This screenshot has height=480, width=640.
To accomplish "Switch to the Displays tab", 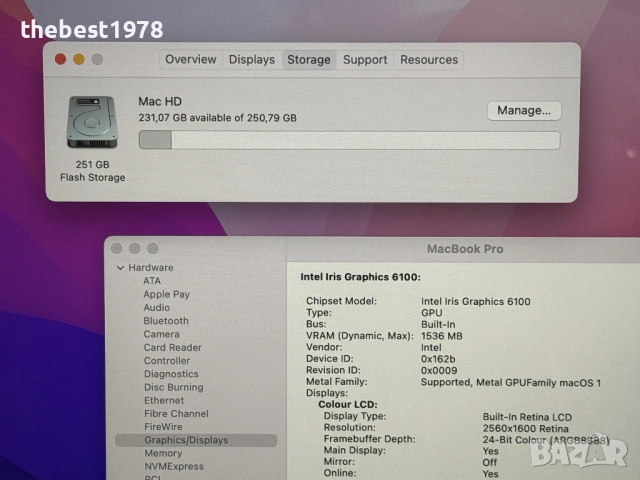I will 252,60.
